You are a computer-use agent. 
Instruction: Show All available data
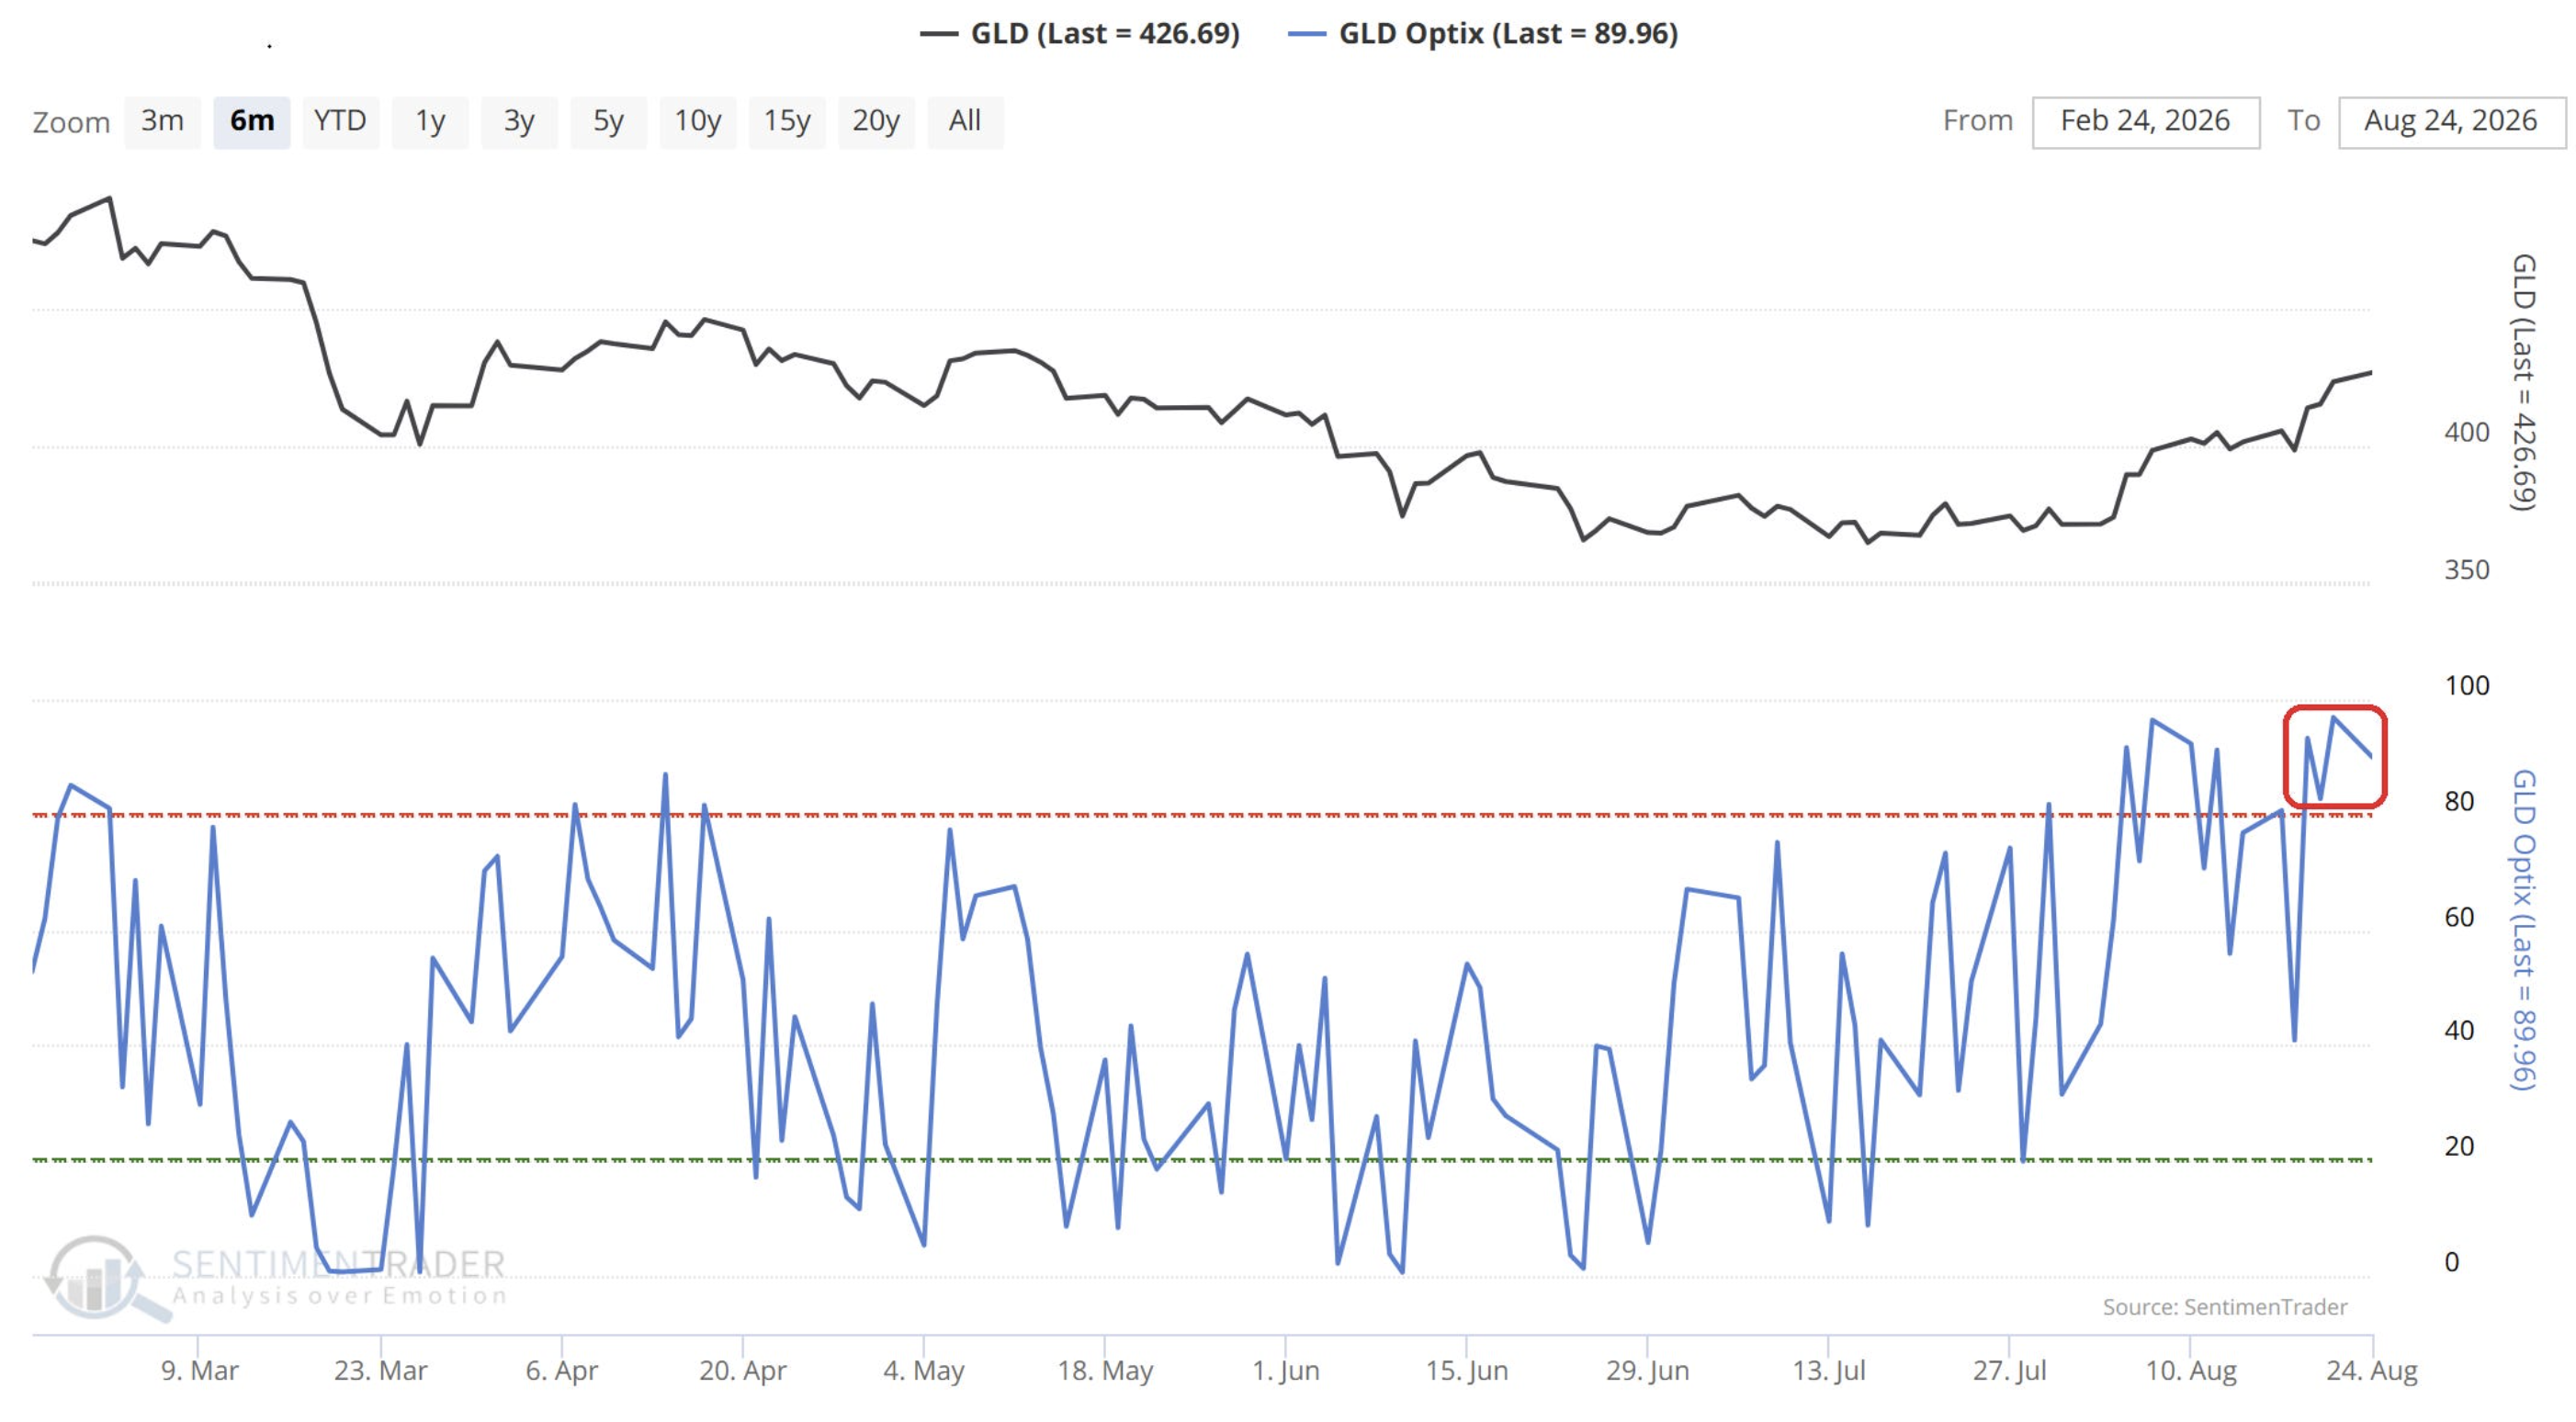[x=965, y=122]
